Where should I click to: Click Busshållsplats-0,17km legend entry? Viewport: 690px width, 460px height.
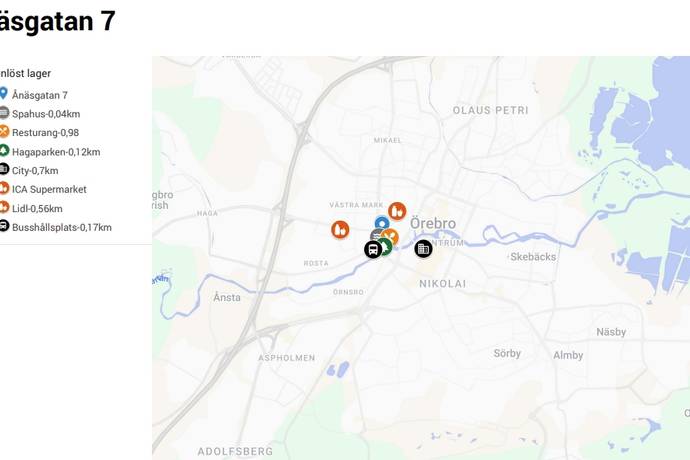[x=62, y=228]
